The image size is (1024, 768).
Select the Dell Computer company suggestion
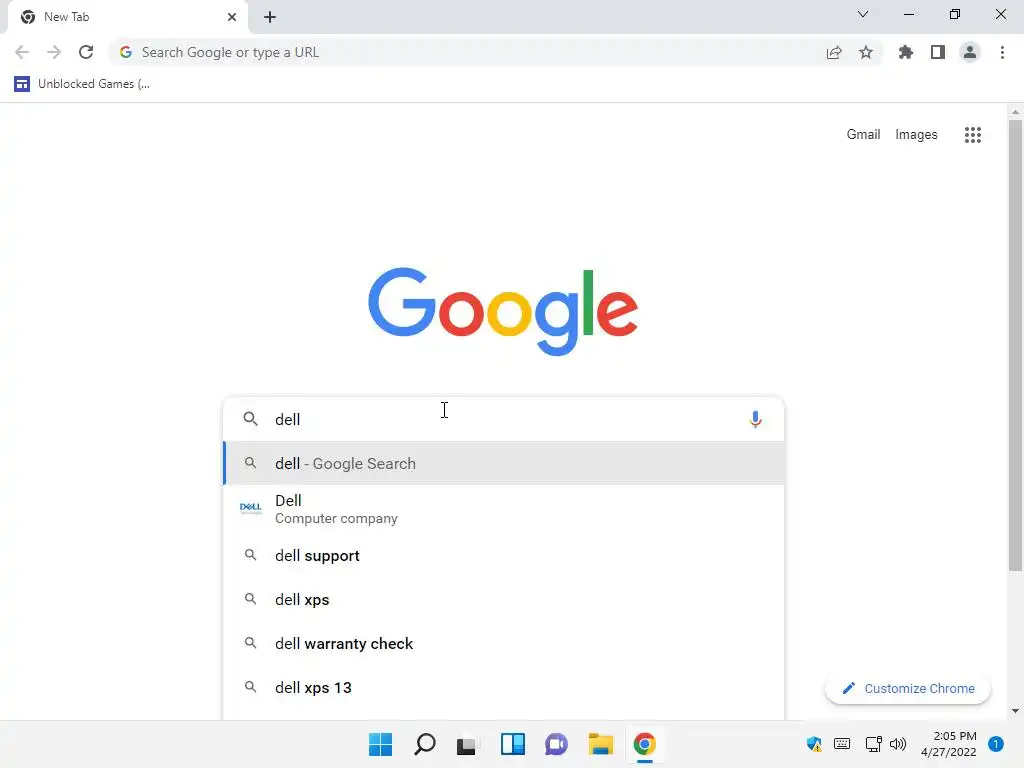coord(503,509)
